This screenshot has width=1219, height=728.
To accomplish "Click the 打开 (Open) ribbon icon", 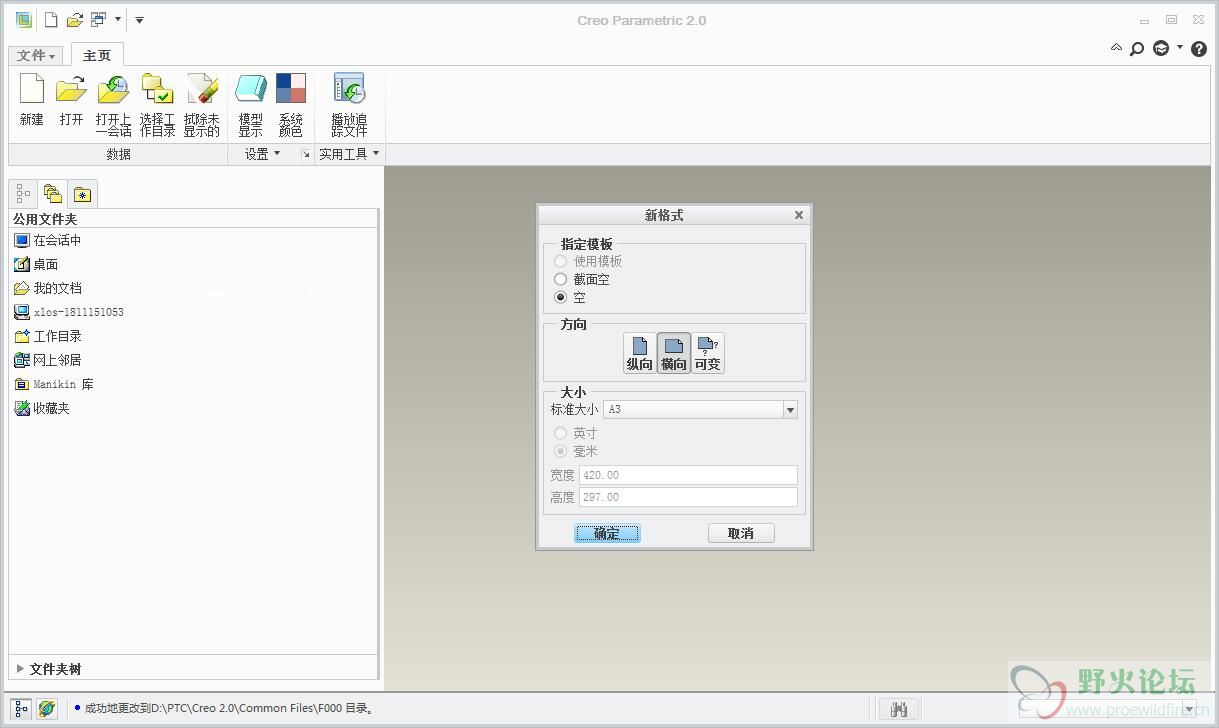I will click(x=71, y=100).
